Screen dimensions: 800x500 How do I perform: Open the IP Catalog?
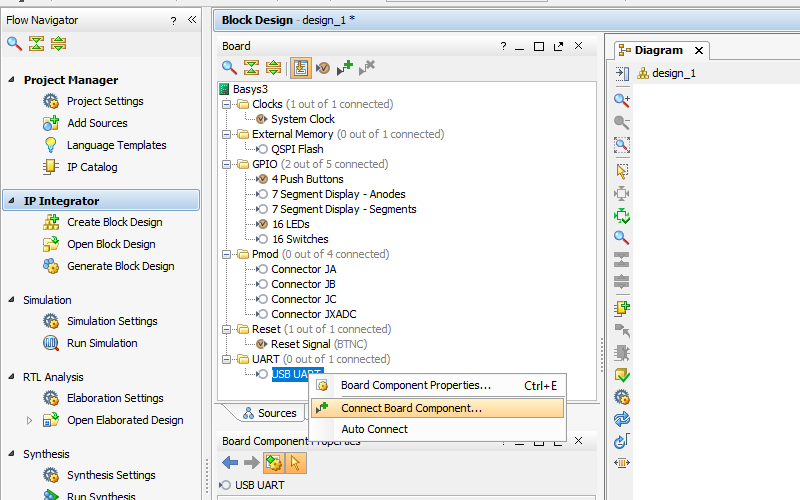(x=92, y=167)
